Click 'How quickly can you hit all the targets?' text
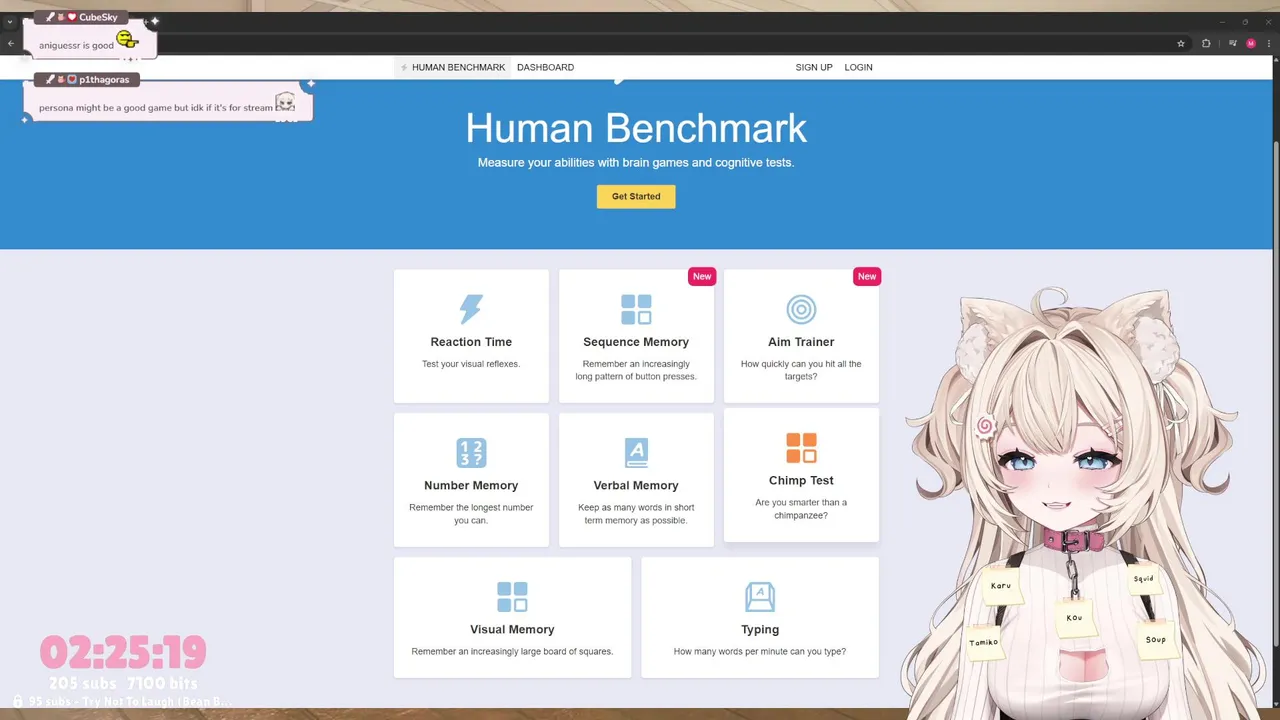Screen dimensions: 1280x720 [801, 370]
